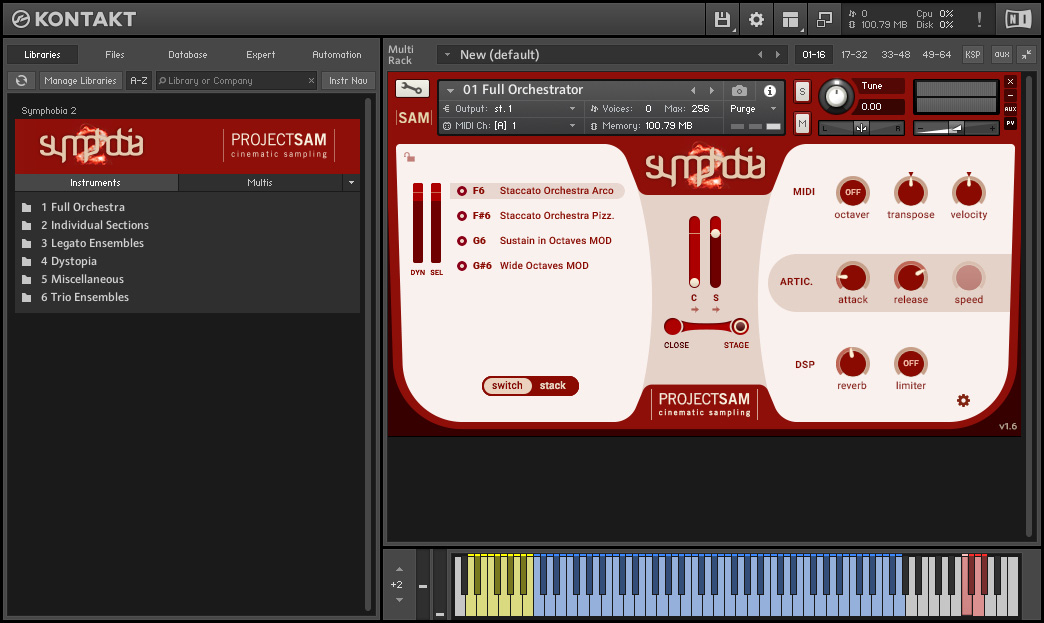Open instrument info icon
The height and width of the screenshot is (623, 1044).
[x=769, y=91]
